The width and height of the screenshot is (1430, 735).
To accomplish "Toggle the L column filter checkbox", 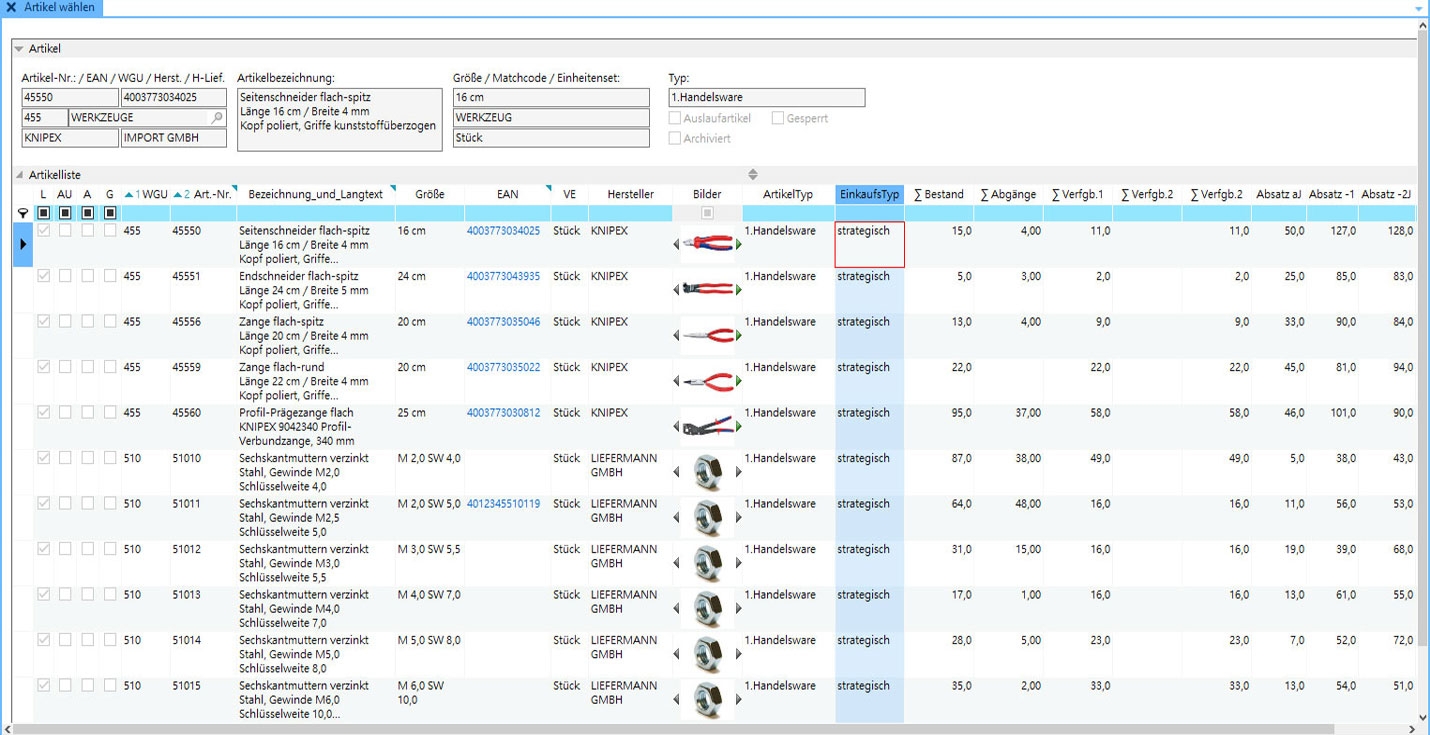I will pyautogui.click(x=44, y=213).
